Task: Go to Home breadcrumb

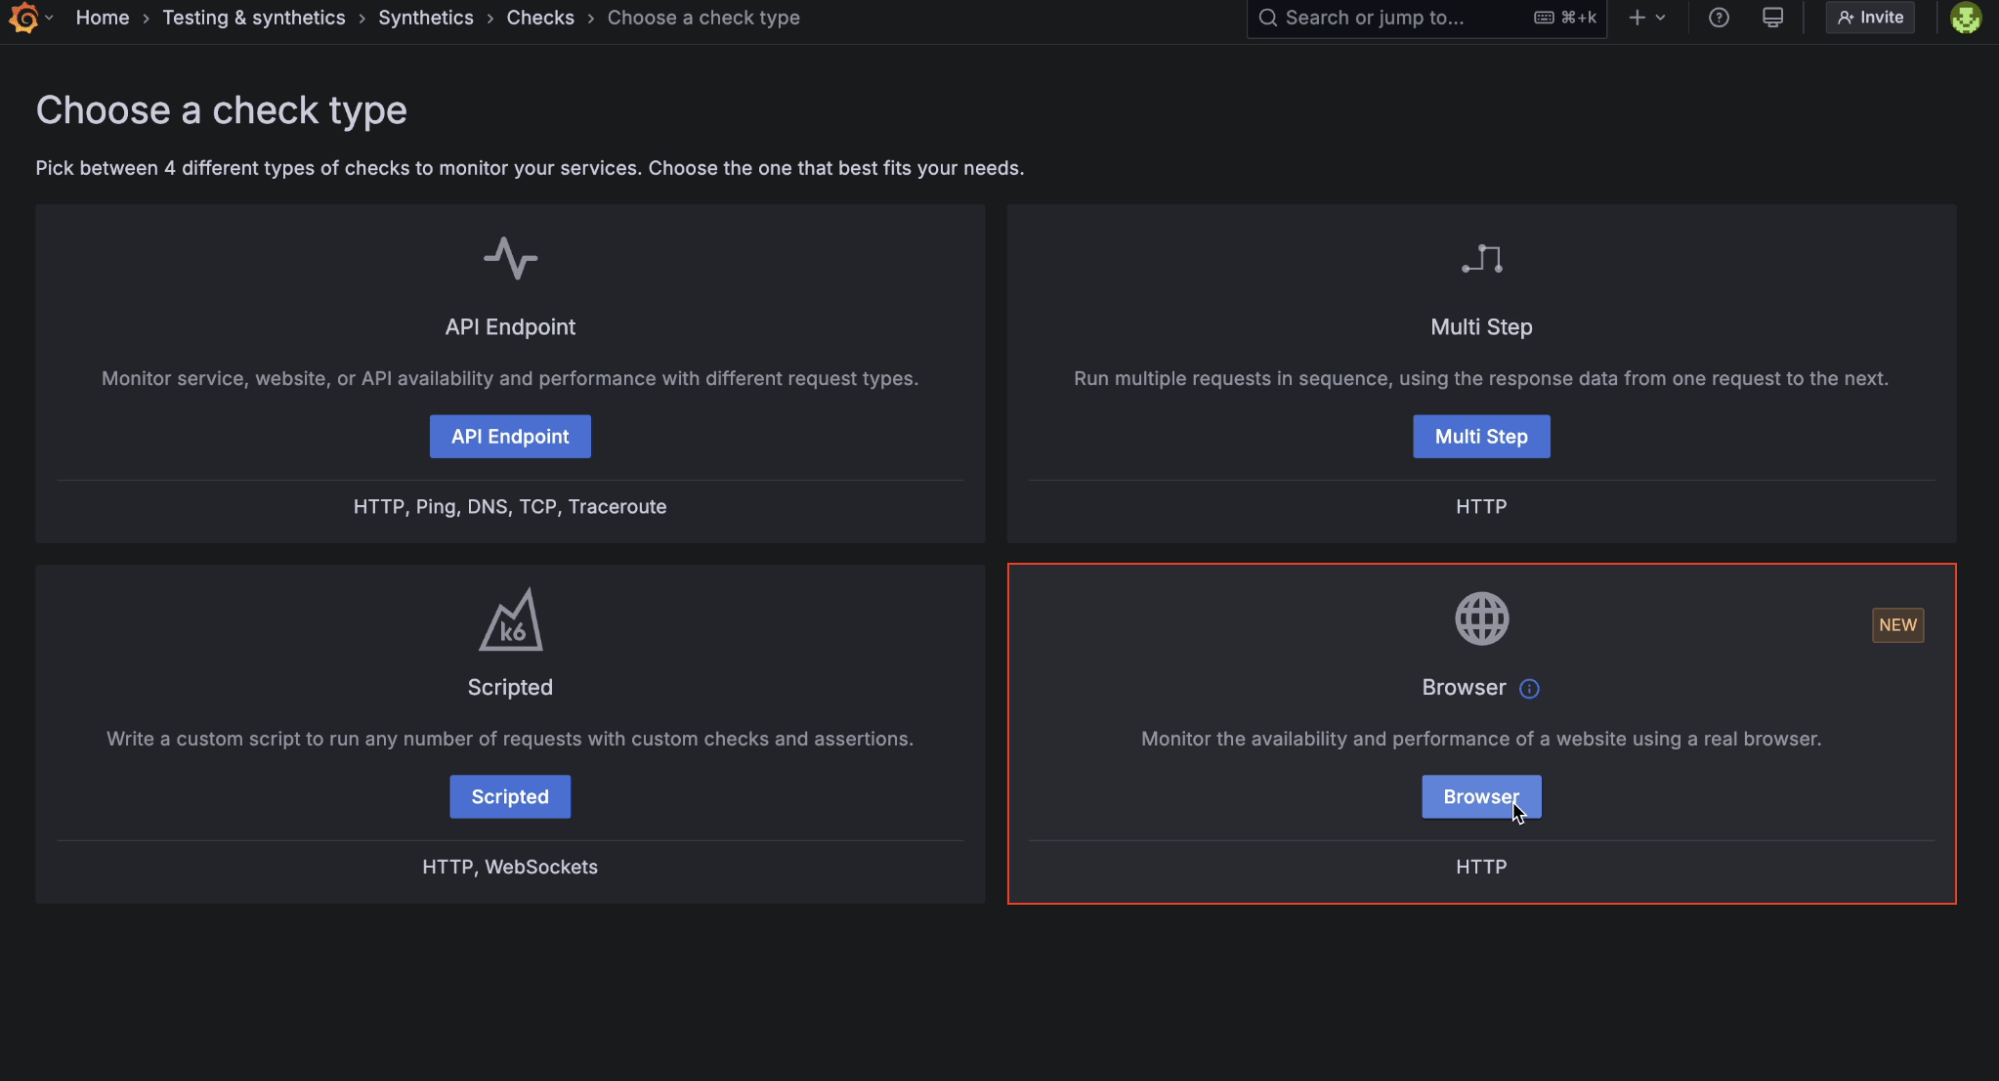Action: tap(102, 18)
